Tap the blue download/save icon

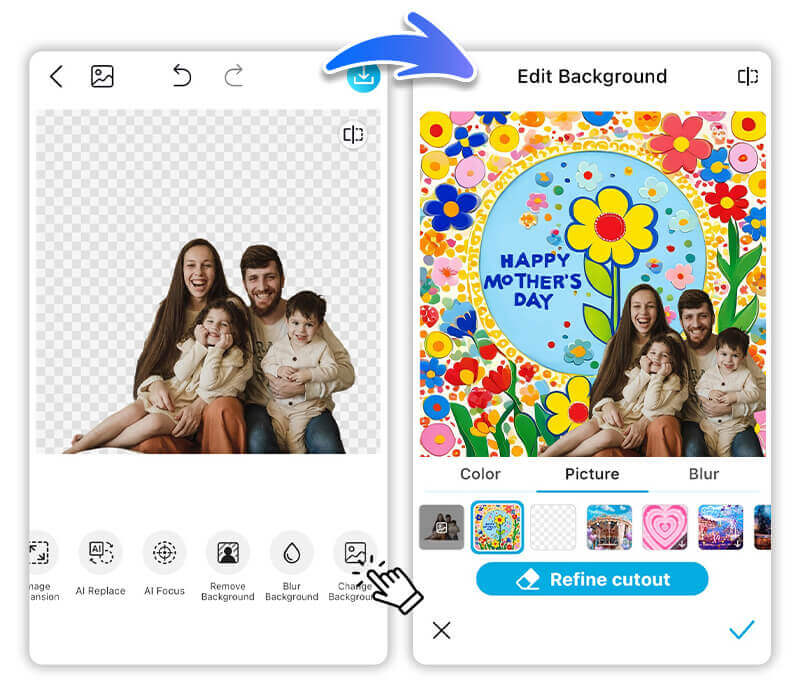(x=363, y=78)
